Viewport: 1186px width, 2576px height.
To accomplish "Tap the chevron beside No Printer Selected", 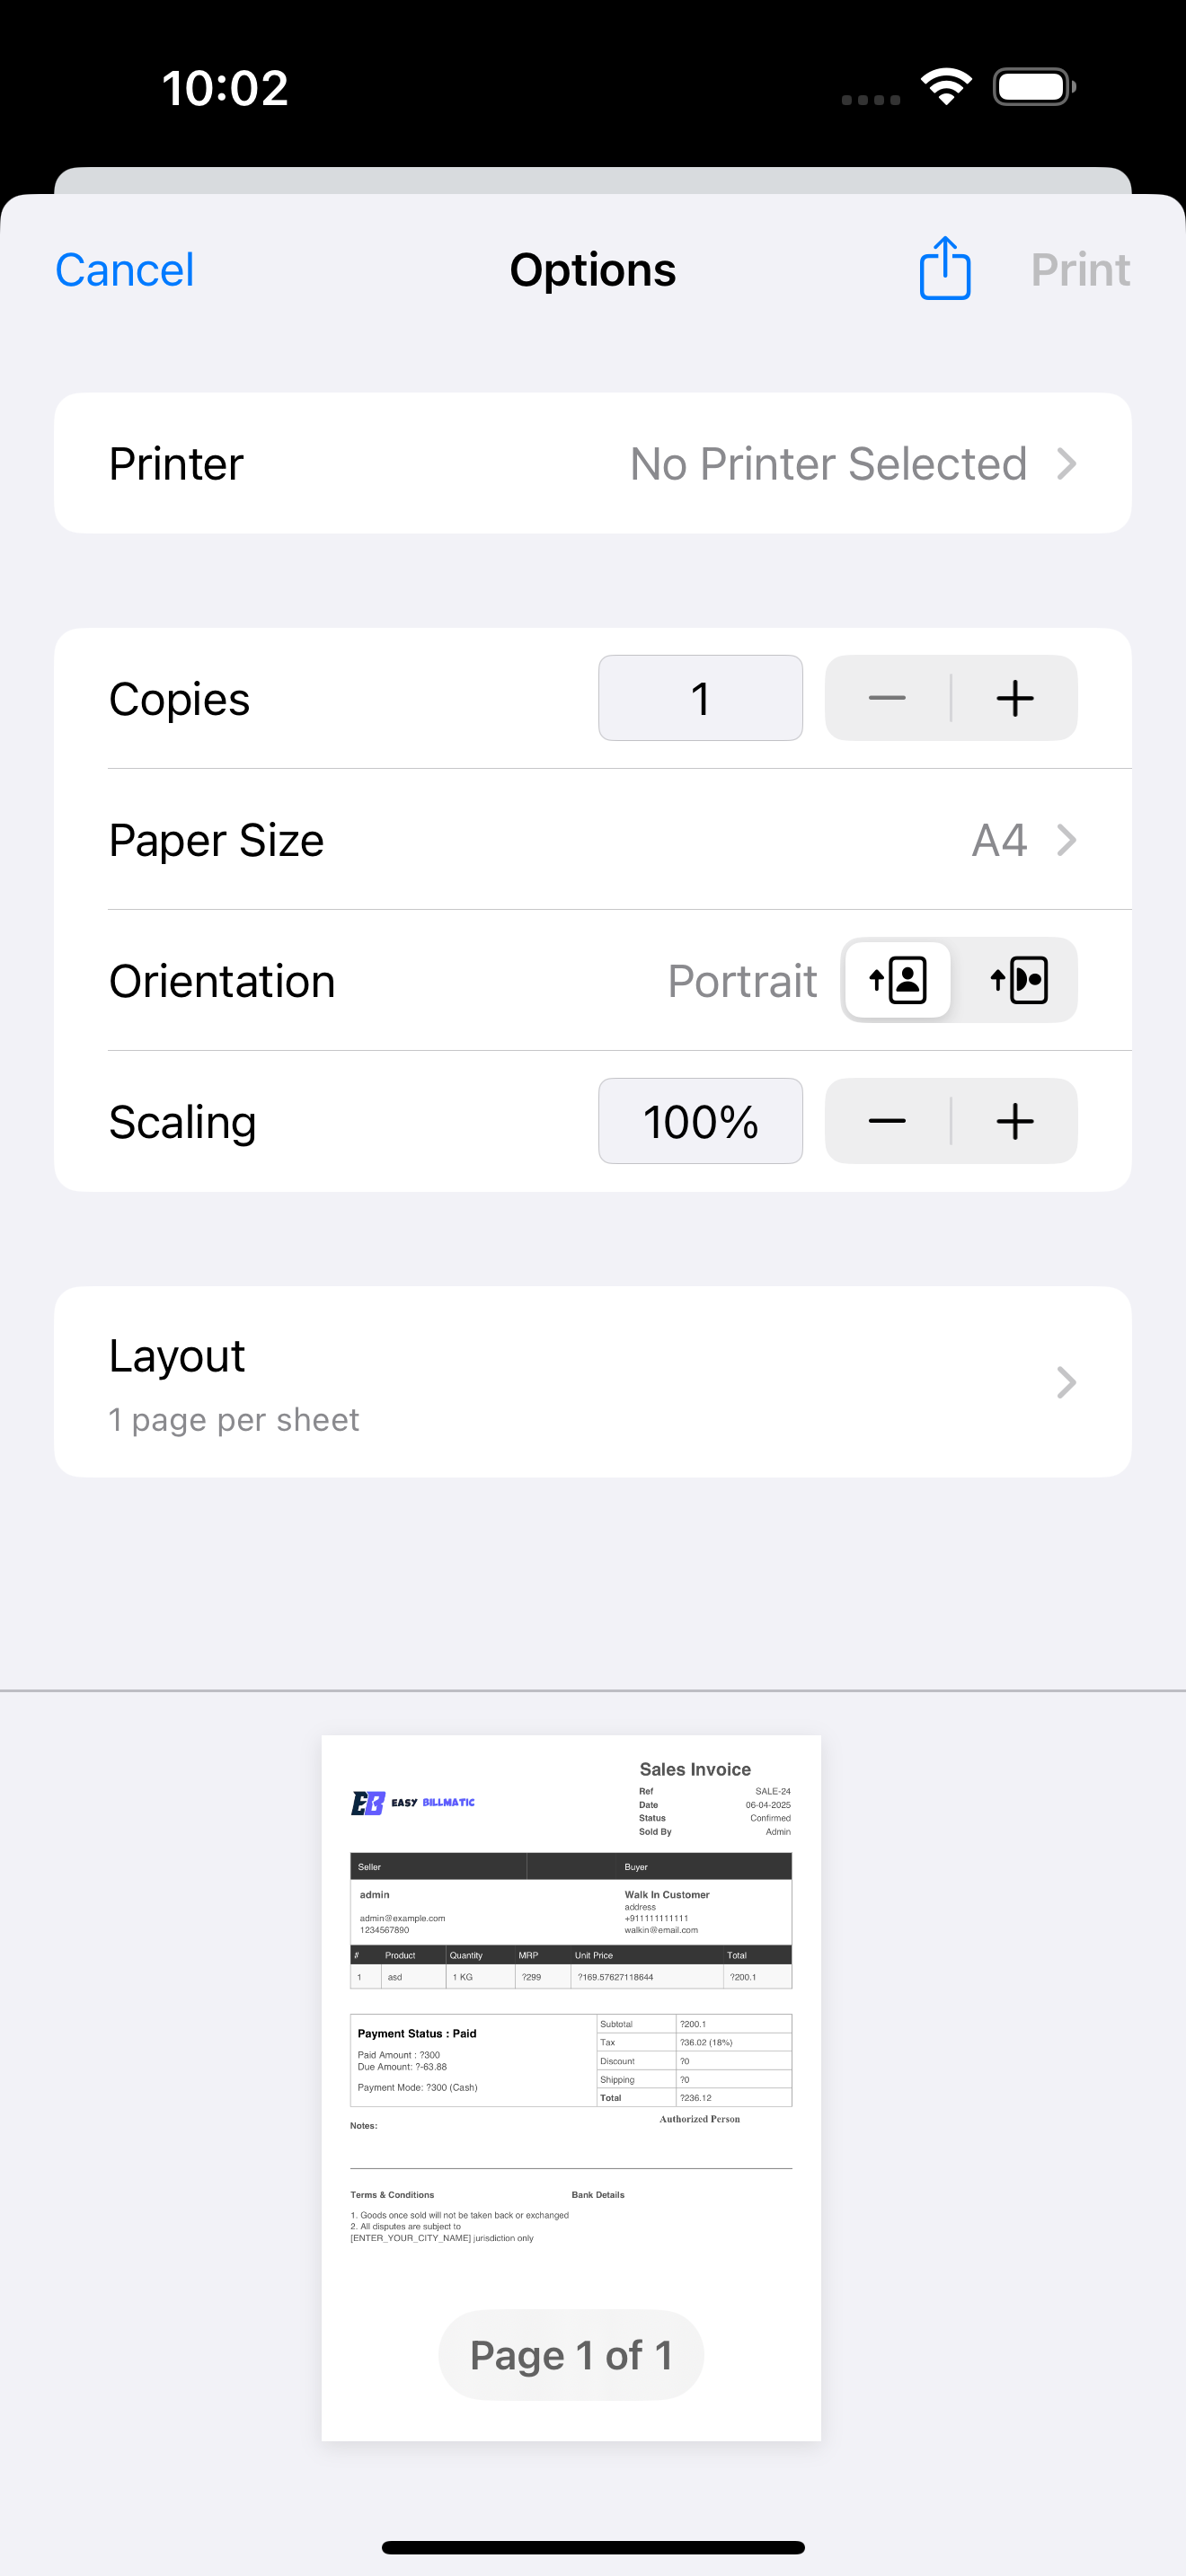I will tap(1066, 463).
